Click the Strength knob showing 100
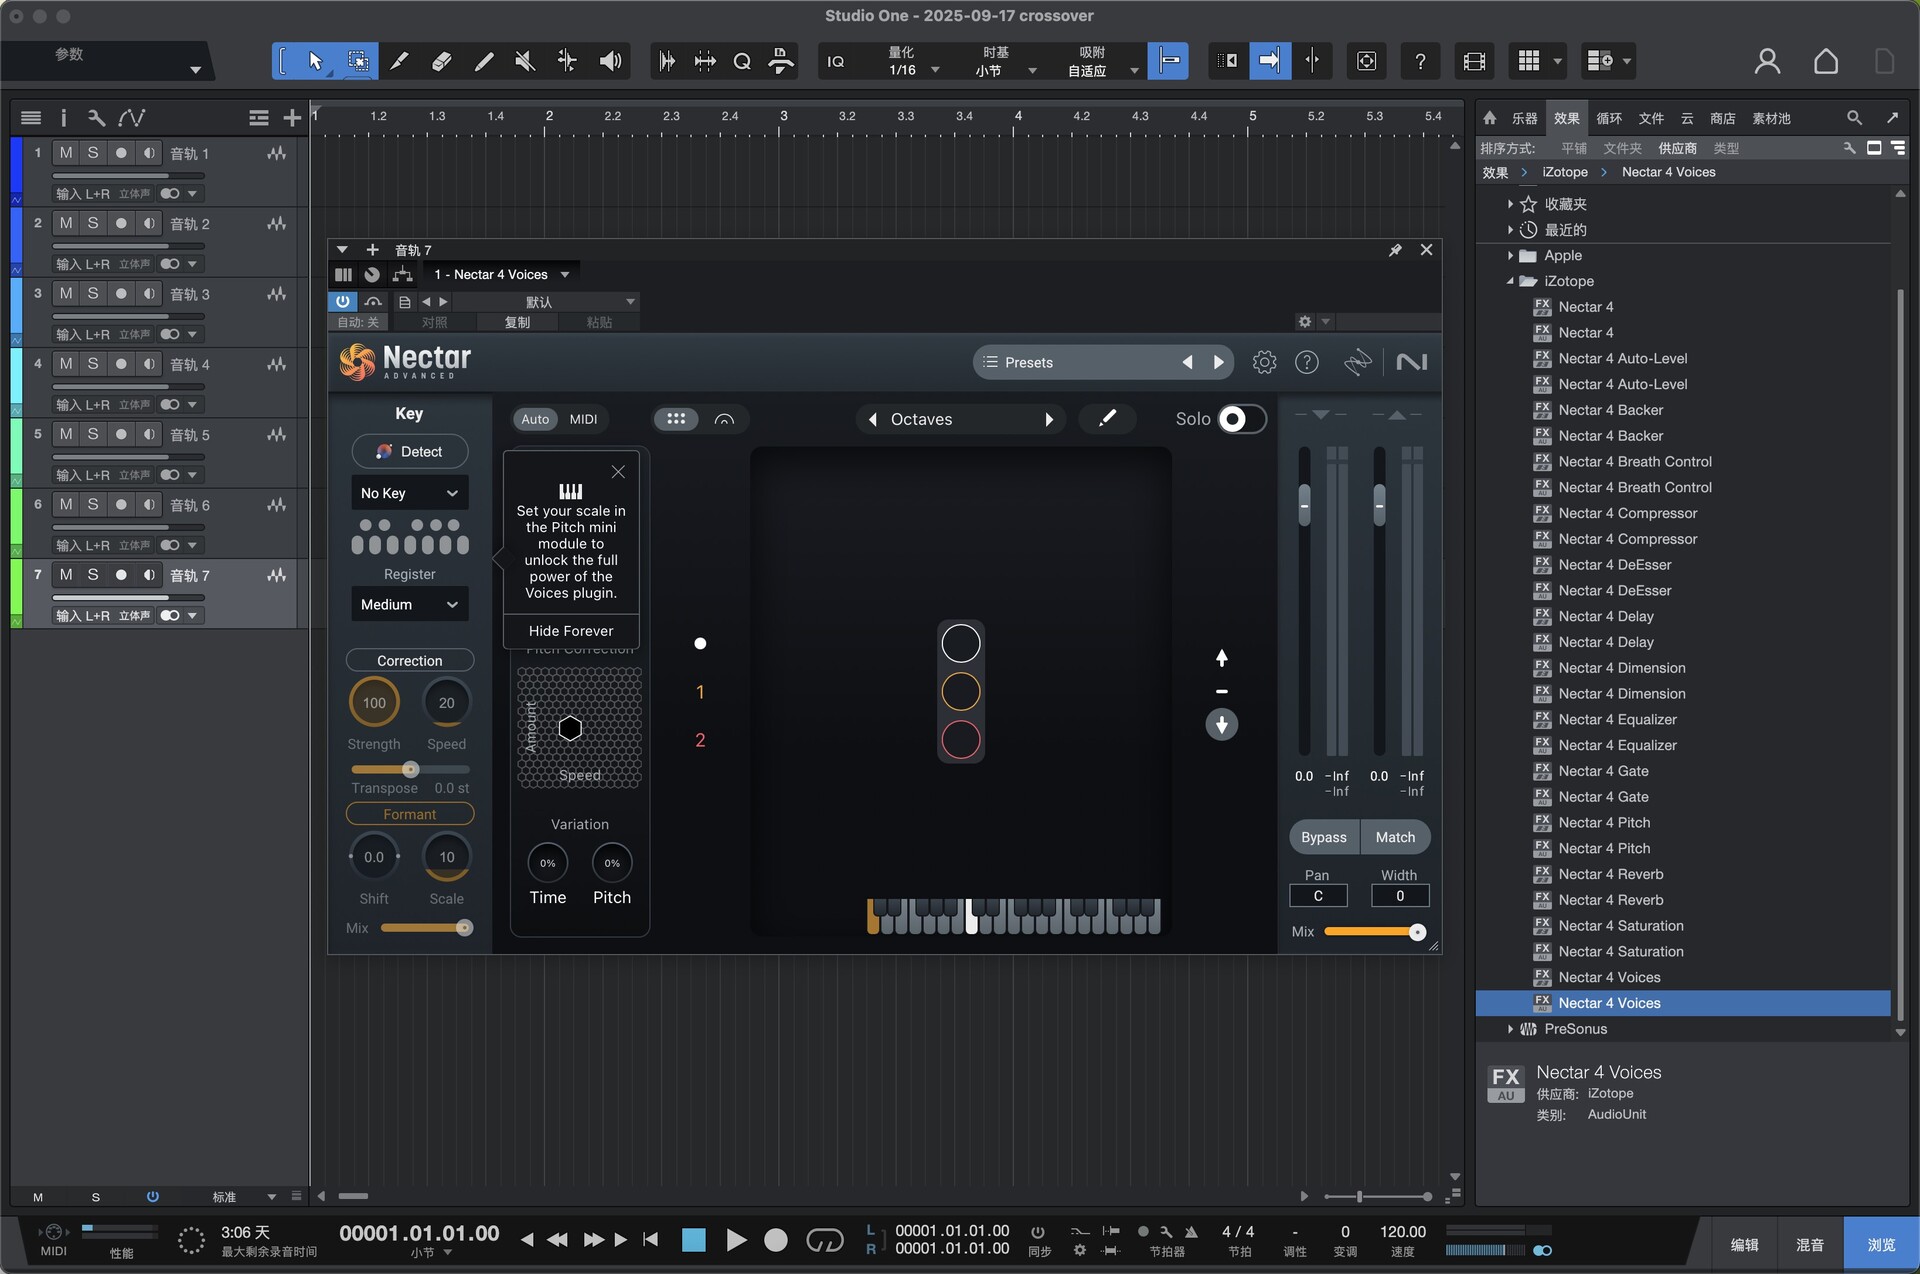This screenshot has width=1920, height=1274. point(374,703)
